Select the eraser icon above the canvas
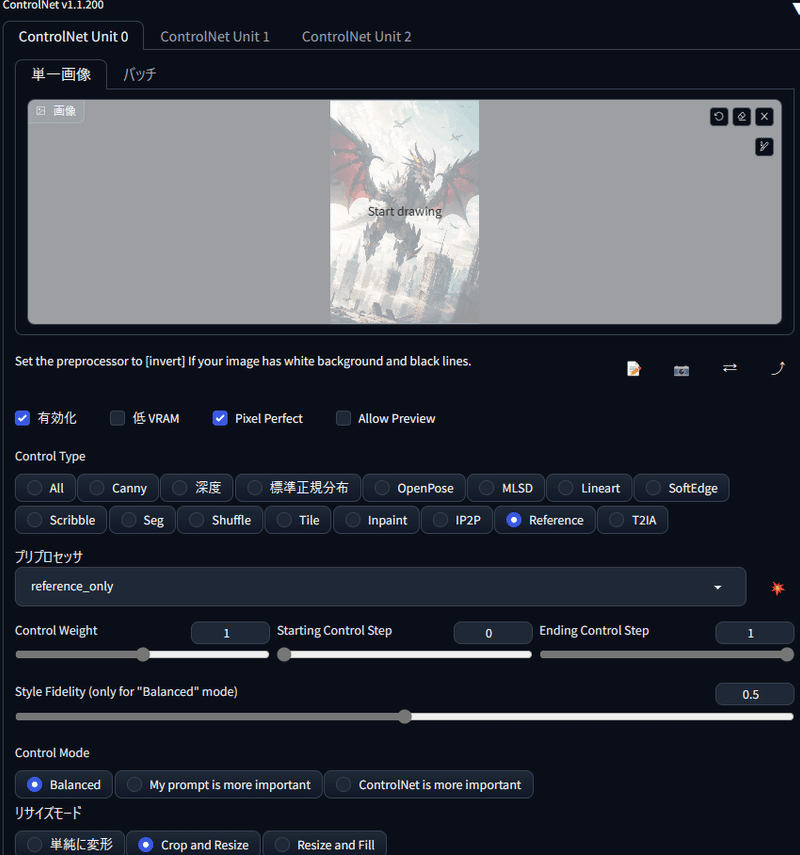 point(741,116)
